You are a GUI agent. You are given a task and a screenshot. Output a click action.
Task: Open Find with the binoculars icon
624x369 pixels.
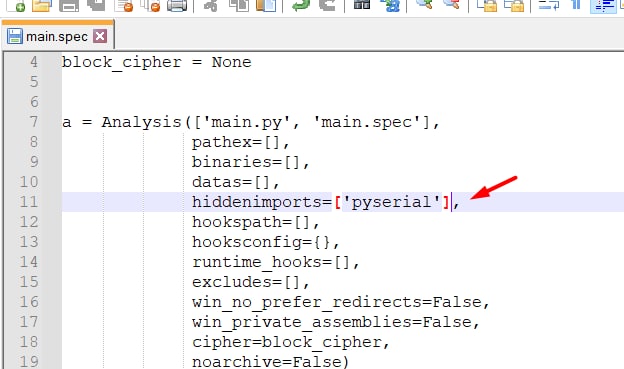point(362,4)
